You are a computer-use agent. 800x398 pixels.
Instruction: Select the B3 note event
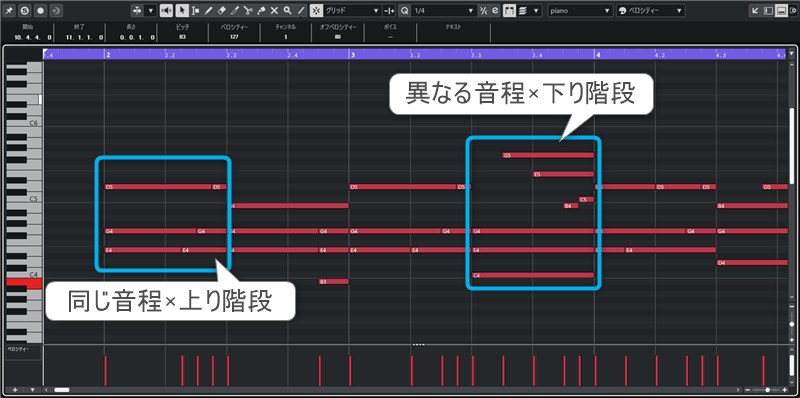point(334,282)
